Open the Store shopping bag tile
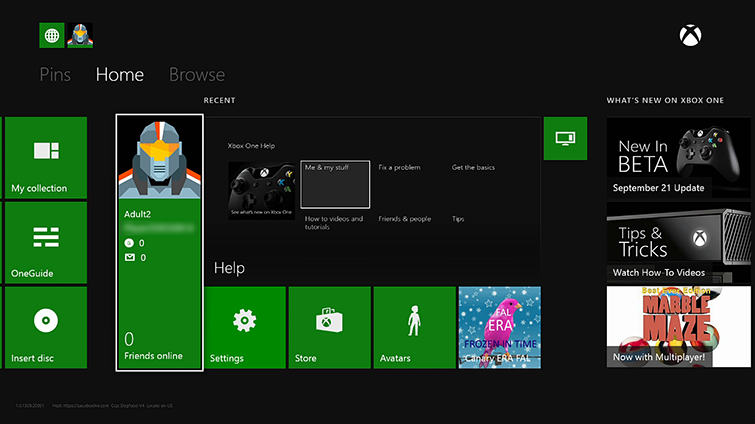Viewport: 755px width, 424px height. (x=330, y=328)
